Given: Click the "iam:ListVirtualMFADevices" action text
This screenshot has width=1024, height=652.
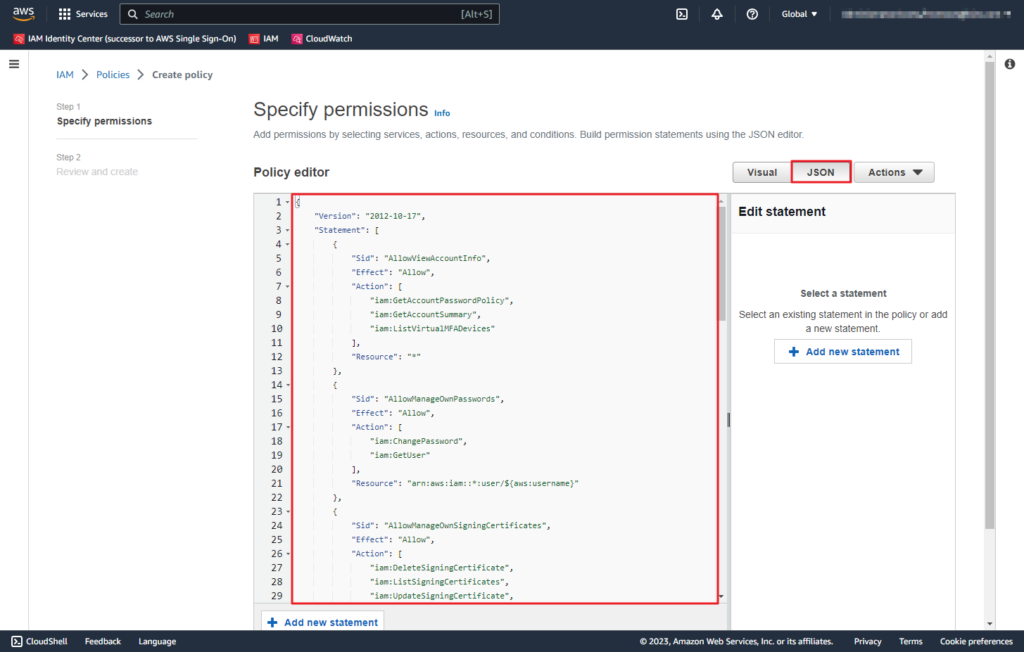Looking at the screenshot, I should [x=432, y=329].
